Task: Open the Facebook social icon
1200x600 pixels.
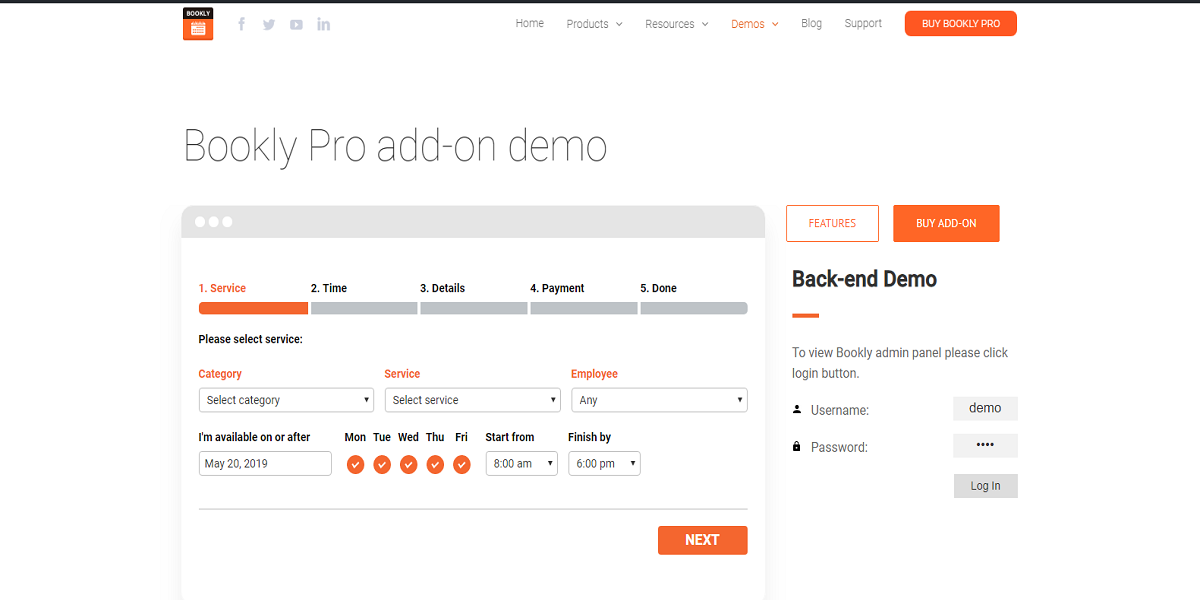Action: click(x=241, y=24)
